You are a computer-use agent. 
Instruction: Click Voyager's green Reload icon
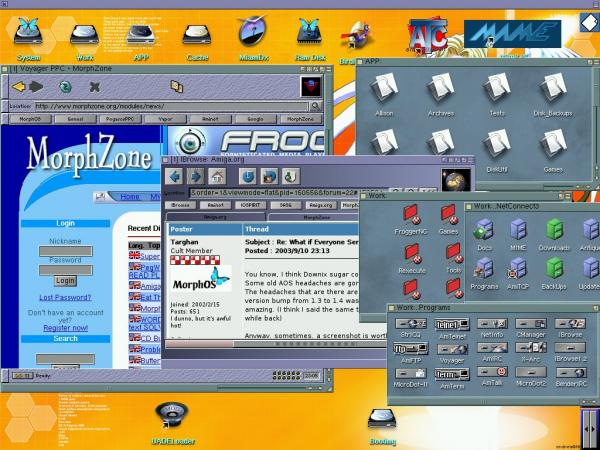tap(65, 87)
